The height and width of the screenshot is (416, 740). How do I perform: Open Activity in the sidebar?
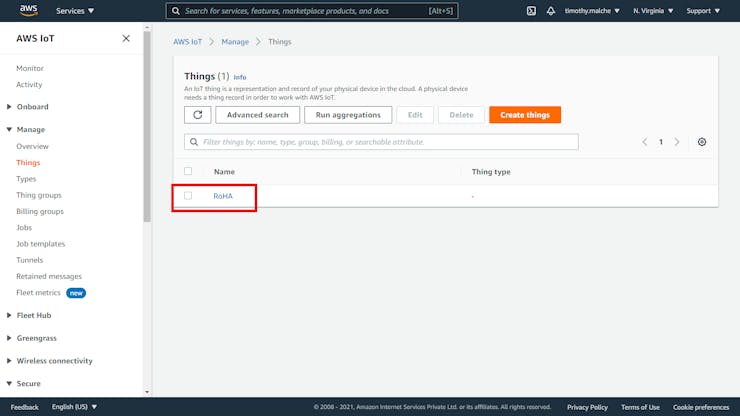click(x=29, y=85)
